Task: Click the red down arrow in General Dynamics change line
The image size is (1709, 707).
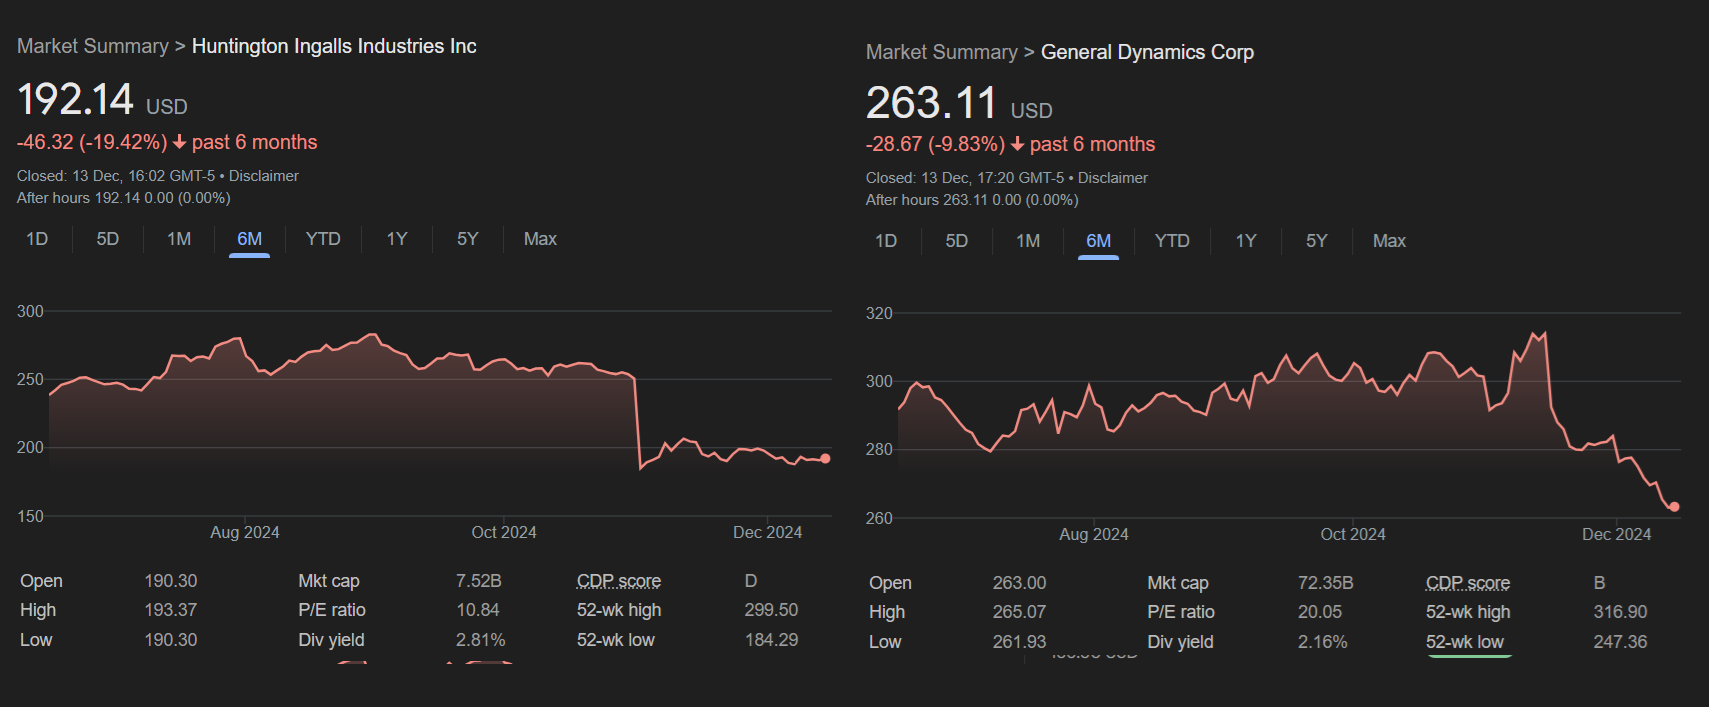Action: point(1018,144)
